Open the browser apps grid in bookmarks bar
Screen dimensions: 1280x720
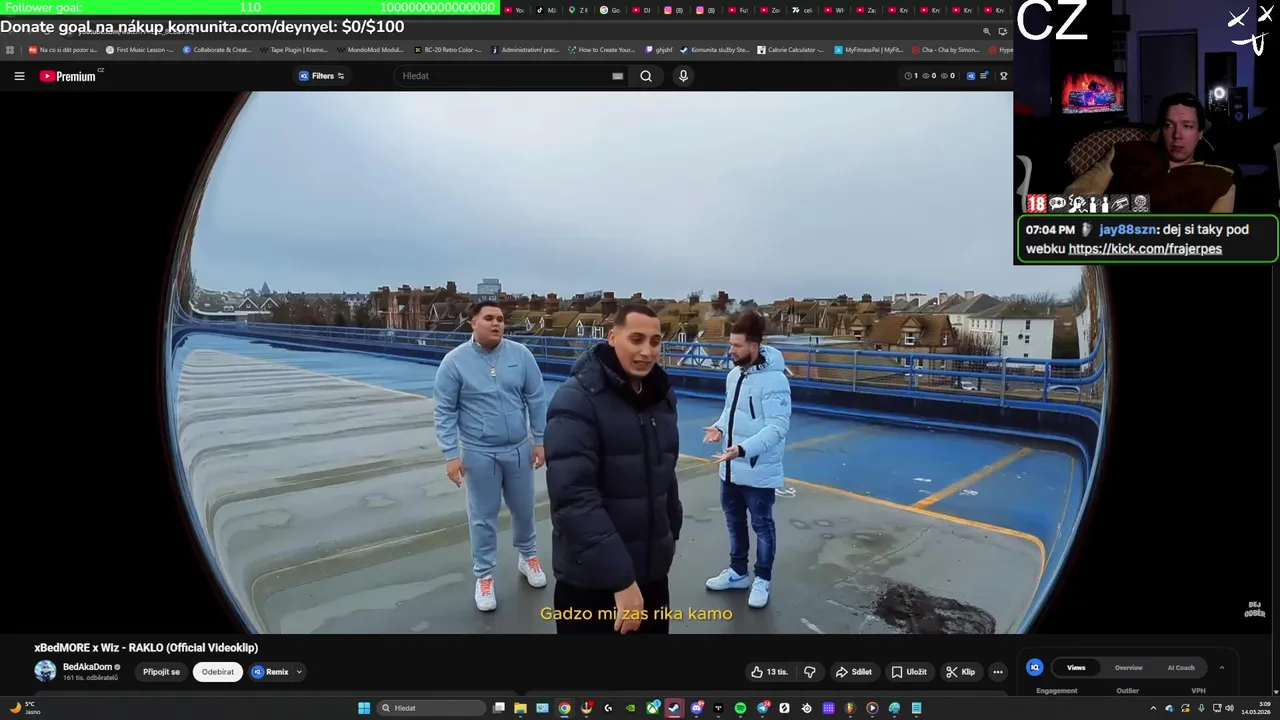[10, 49]
